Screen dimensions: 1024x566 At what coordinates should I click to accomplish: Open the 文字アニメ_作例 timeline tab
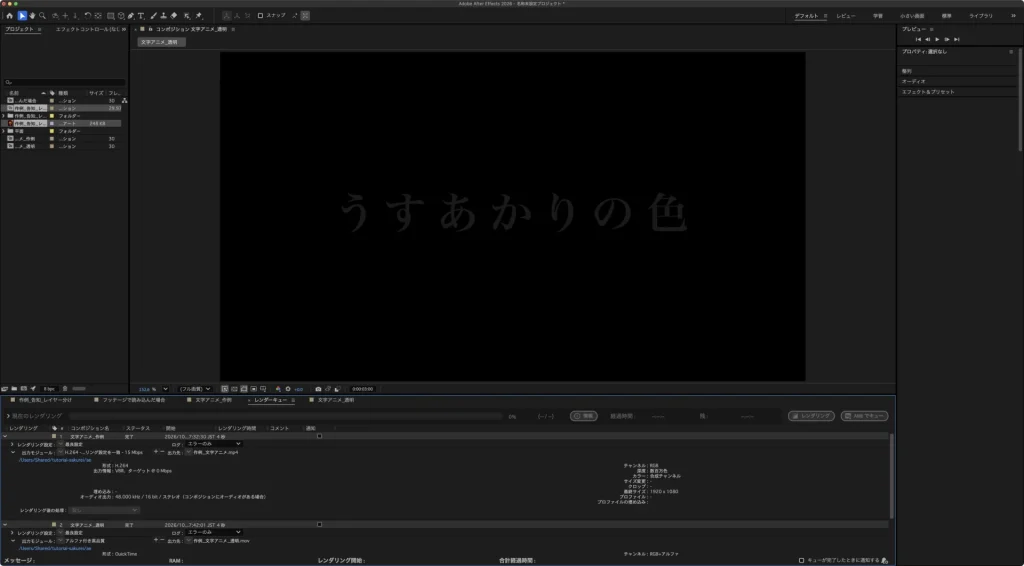[x=213, y=400]
